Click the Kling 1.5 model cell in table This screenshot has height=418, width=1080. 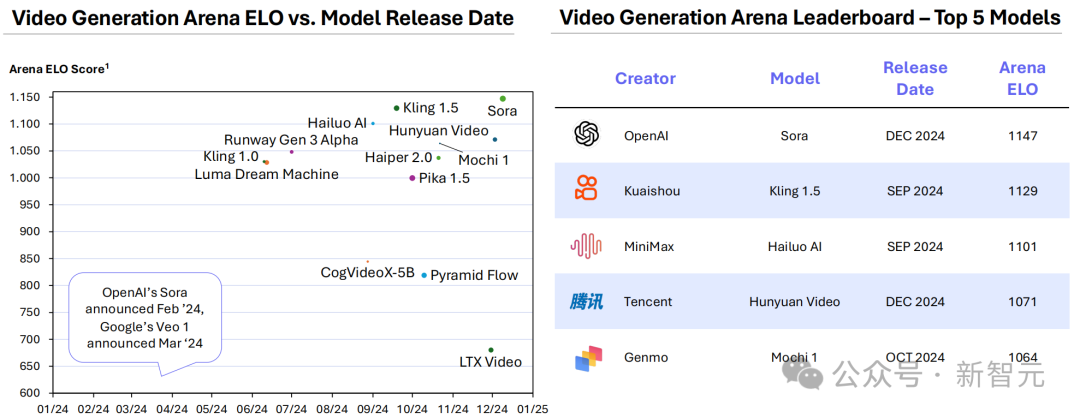795,191
